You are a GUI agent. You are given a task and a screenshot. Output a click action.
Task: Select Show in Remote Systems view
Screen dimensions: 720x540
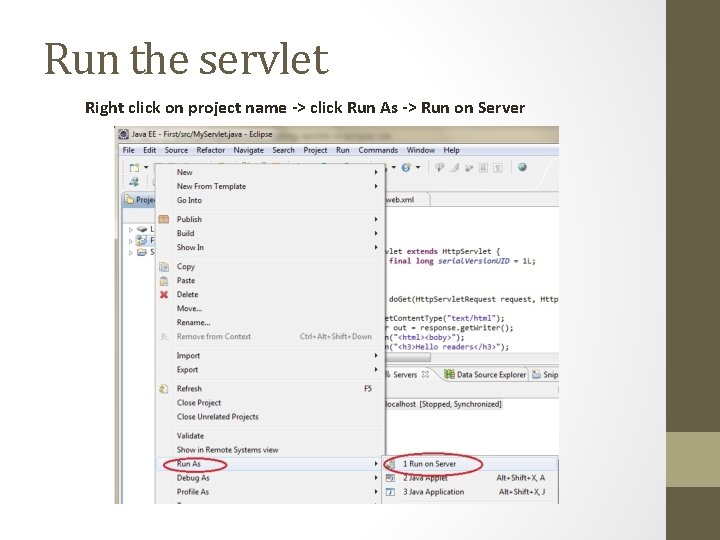[270, 450]
